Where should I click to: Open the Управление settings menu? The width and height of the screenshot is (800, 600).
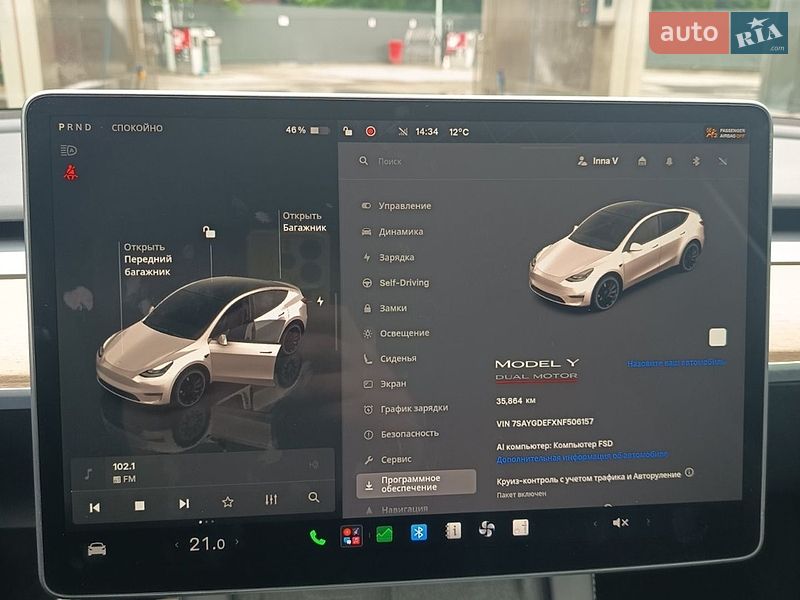(396, 206)
